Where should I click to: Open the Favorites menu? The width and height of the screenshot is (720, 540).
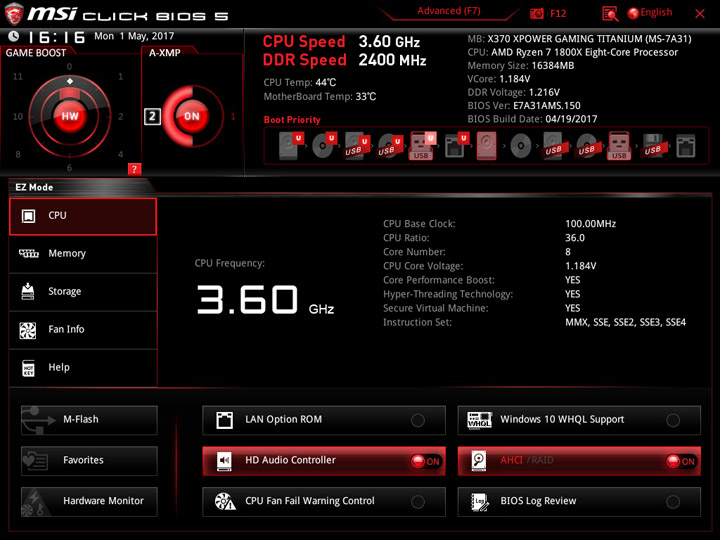(89, 461)
